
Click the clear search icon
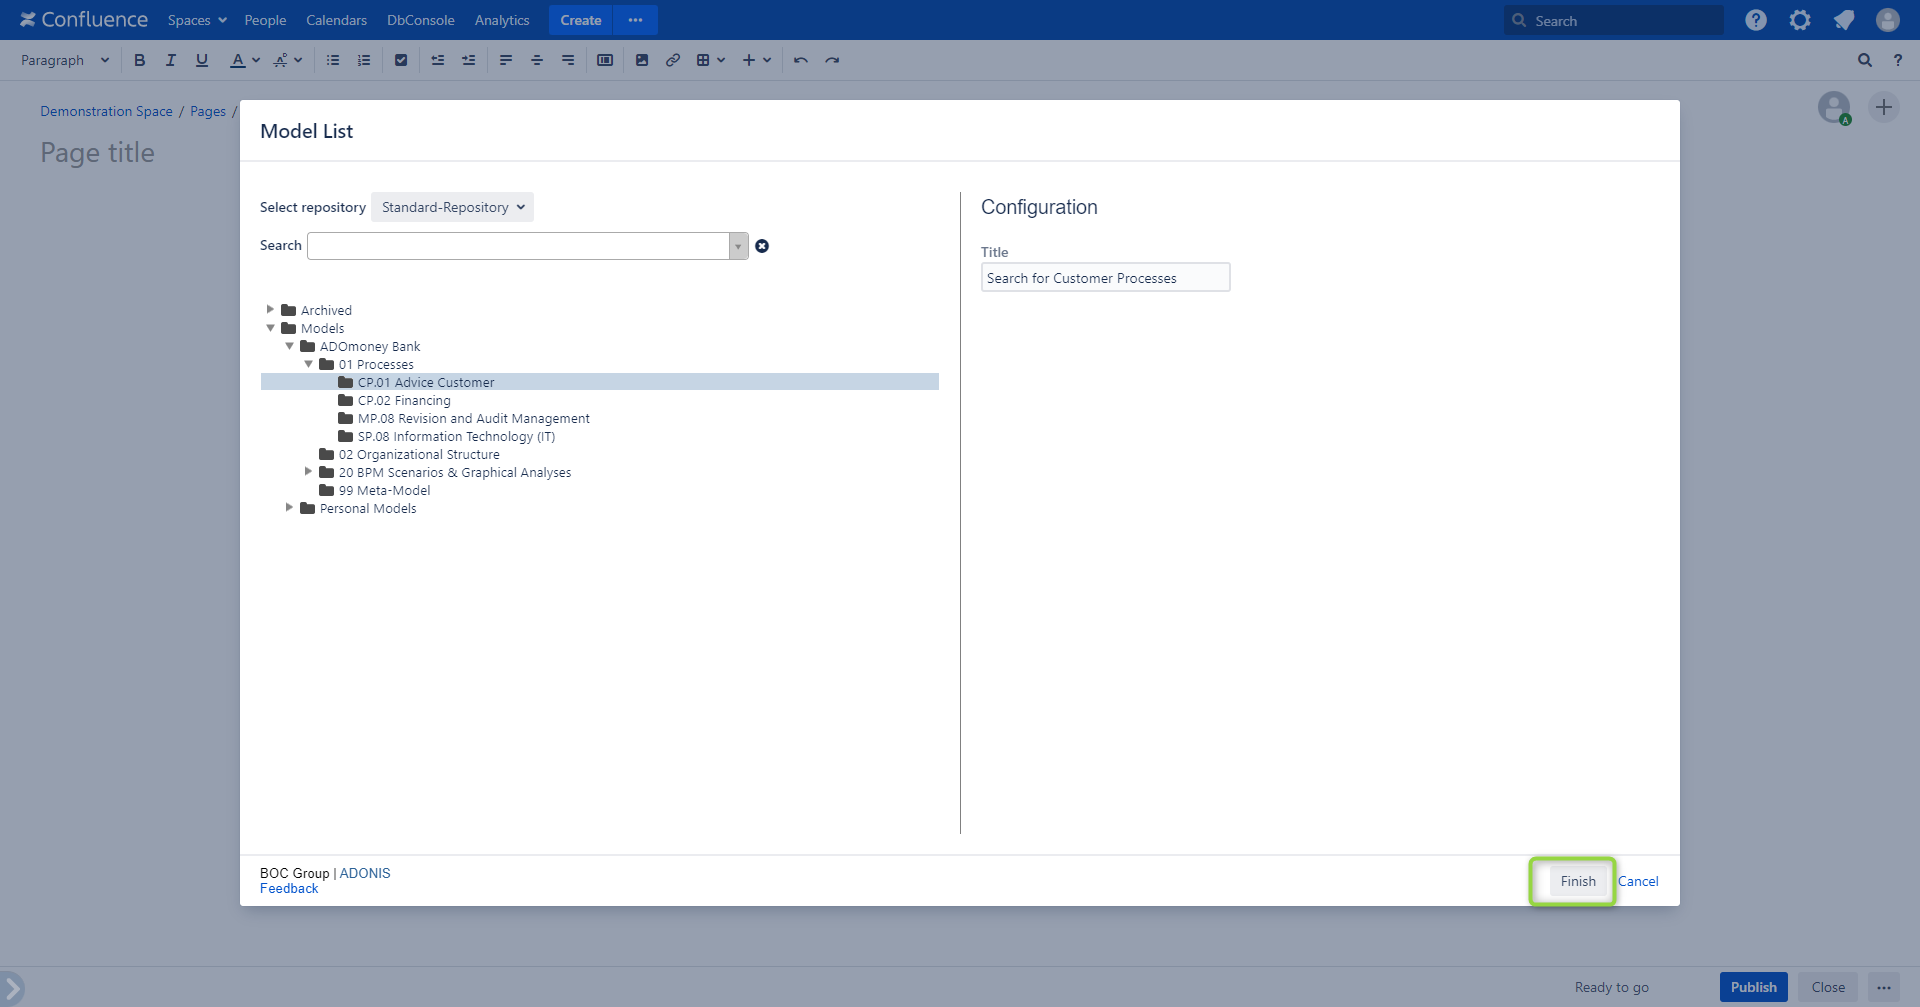(x=762, y=246)
